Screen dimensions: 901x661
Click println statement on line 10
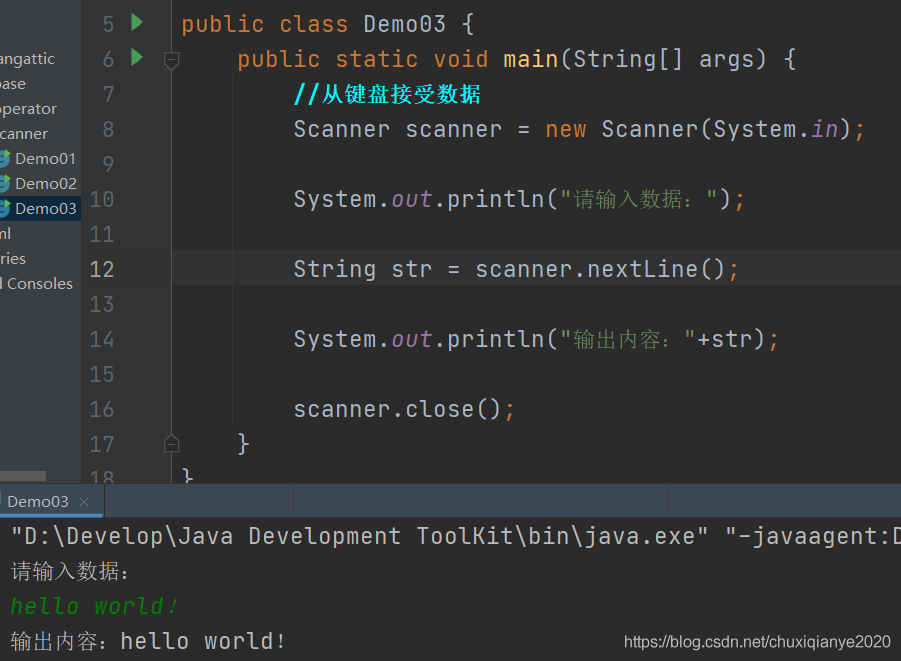(x=519, y=199)
